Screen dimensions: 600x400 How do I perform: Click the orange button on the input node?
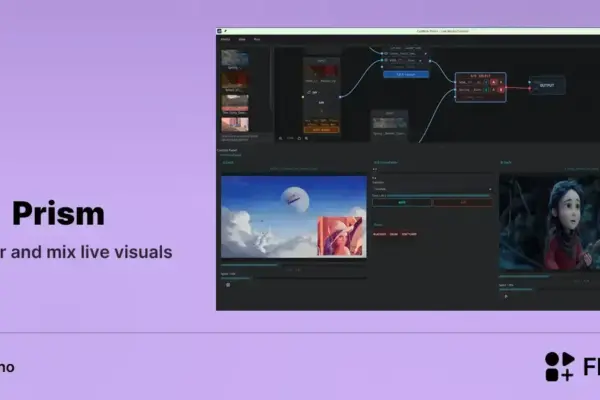tap(321, 130)
